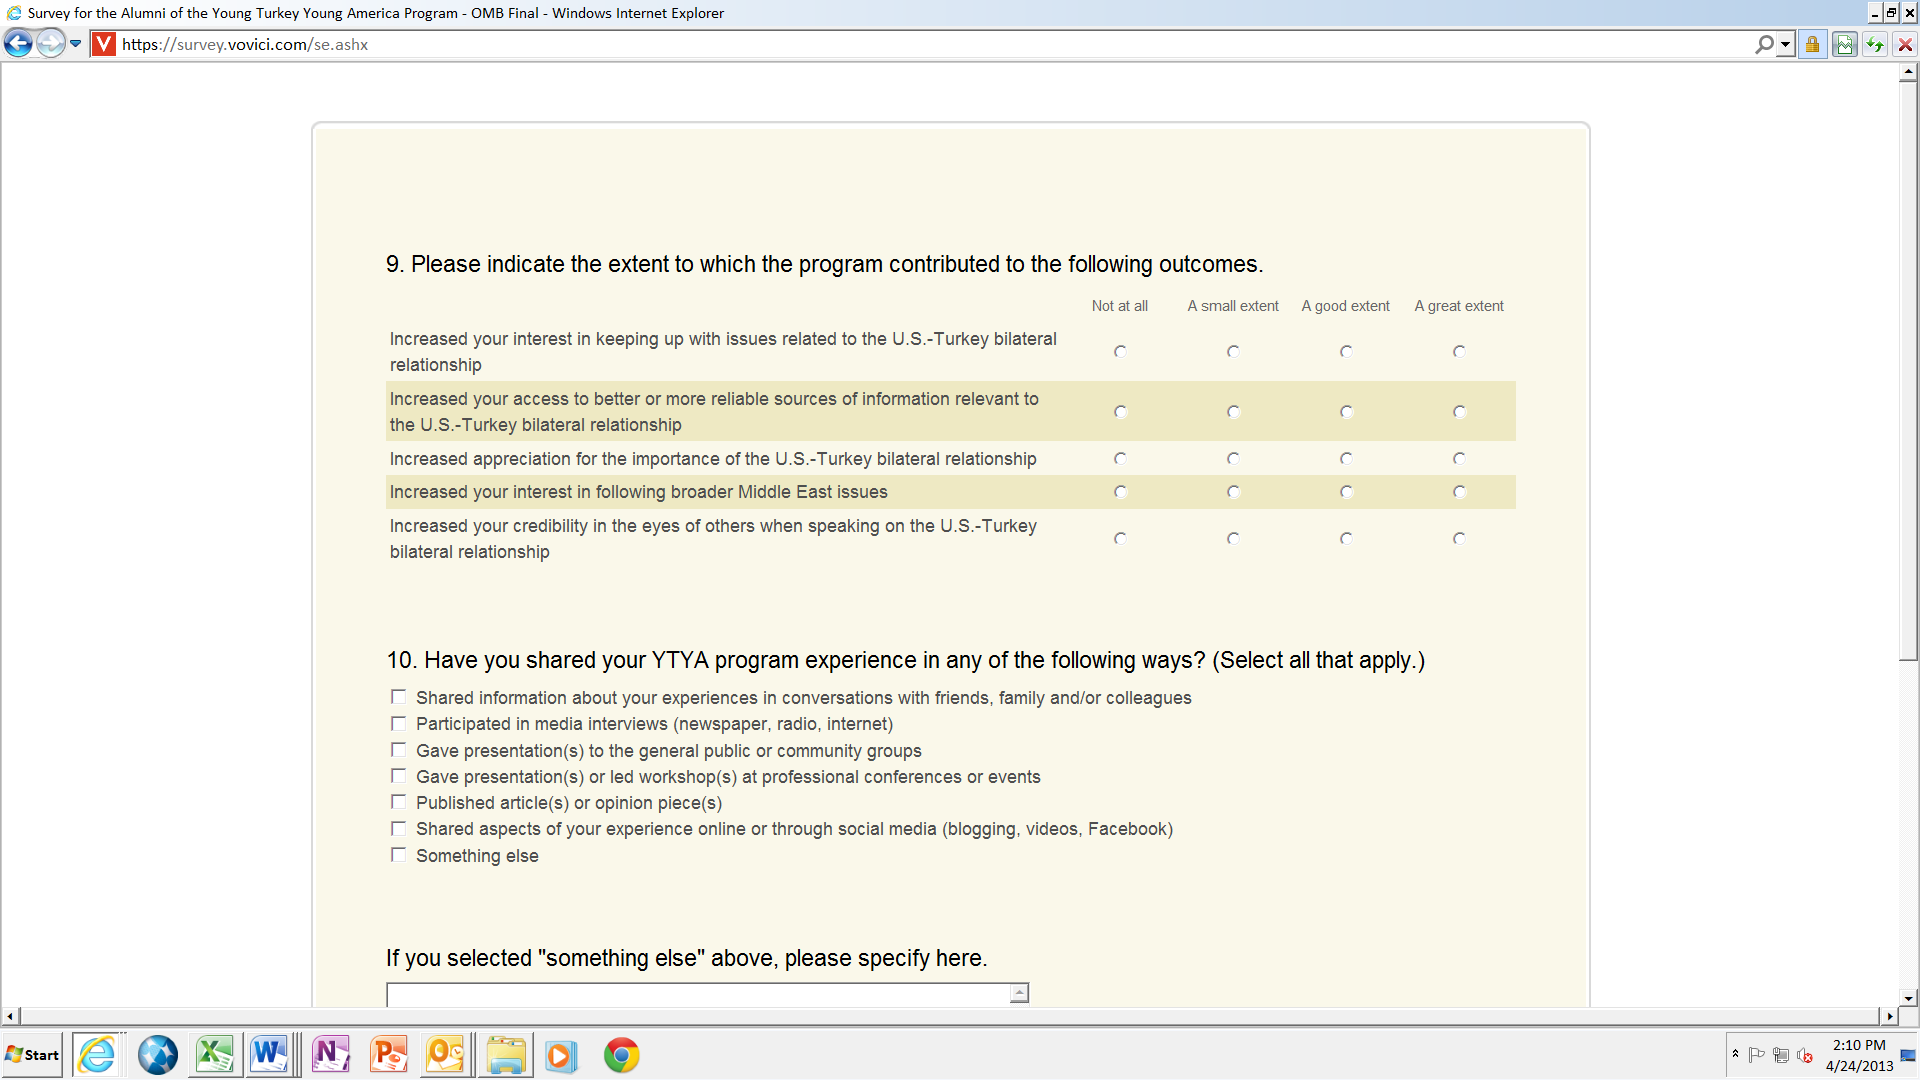Click the 'something else' specify text box
Image resolution: width=1920 pixels, height=1080 pixels.
(x=700, y=995)
